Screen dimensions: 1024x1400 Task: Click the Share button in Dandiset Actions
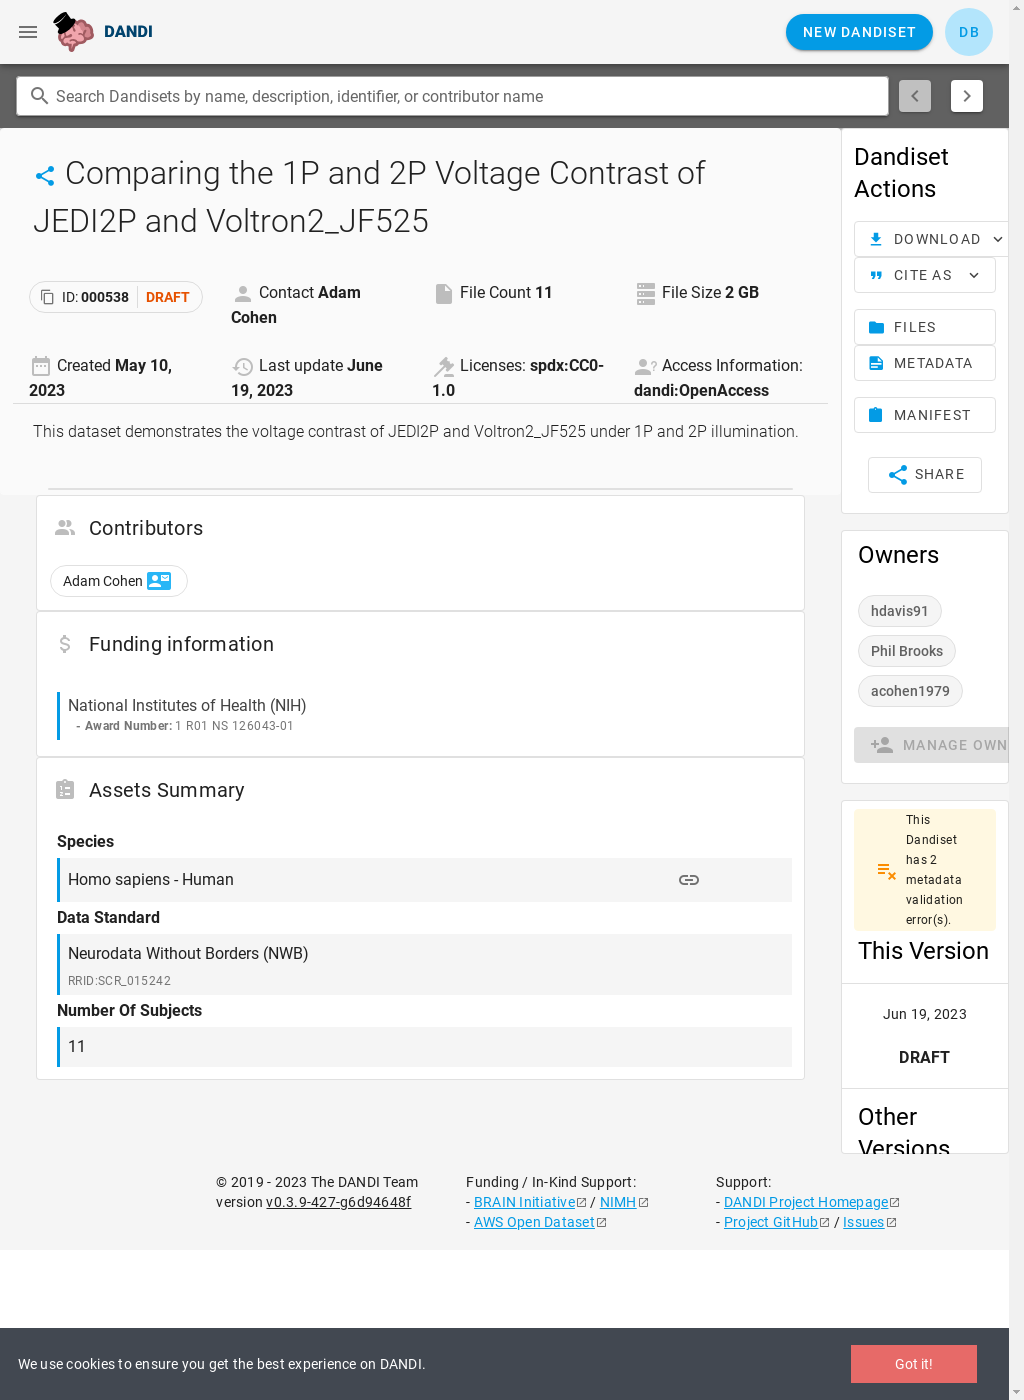tap(925, 475)
